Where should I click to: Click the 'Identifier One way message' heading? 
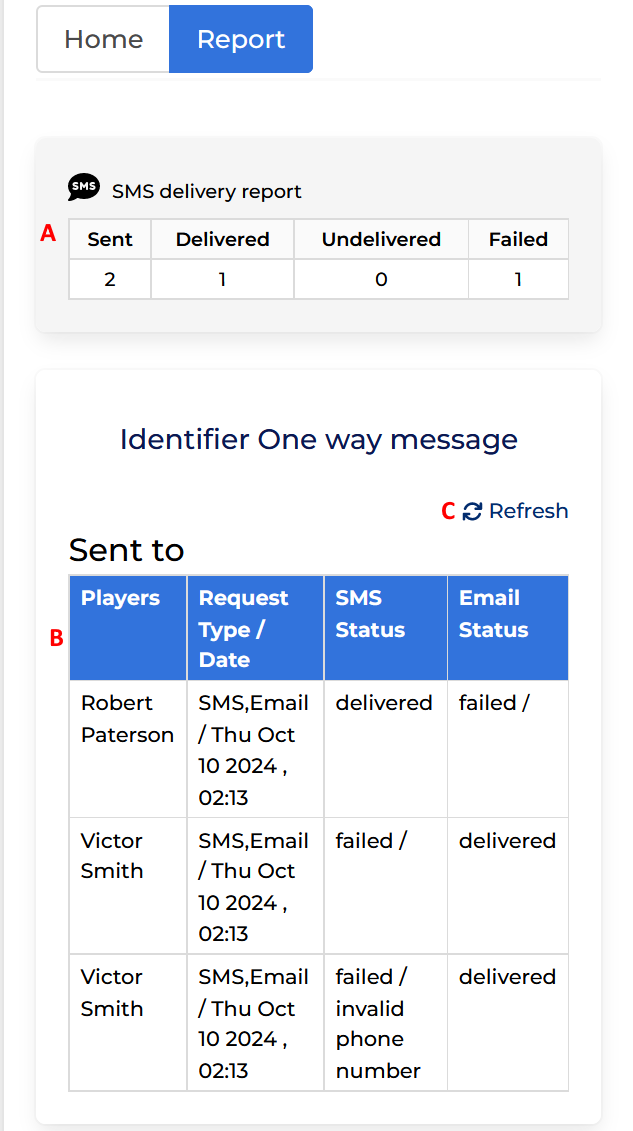point(319,439)
